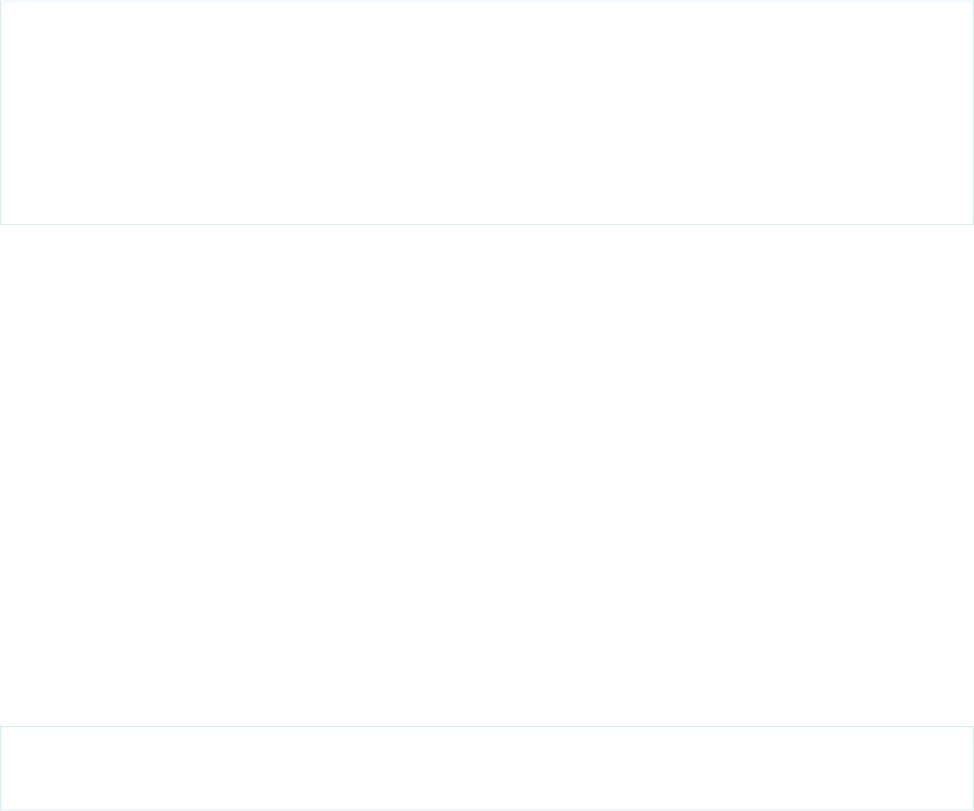Select the bottom empty panel's top border
The image size is (974, 811).
[487, 726]
